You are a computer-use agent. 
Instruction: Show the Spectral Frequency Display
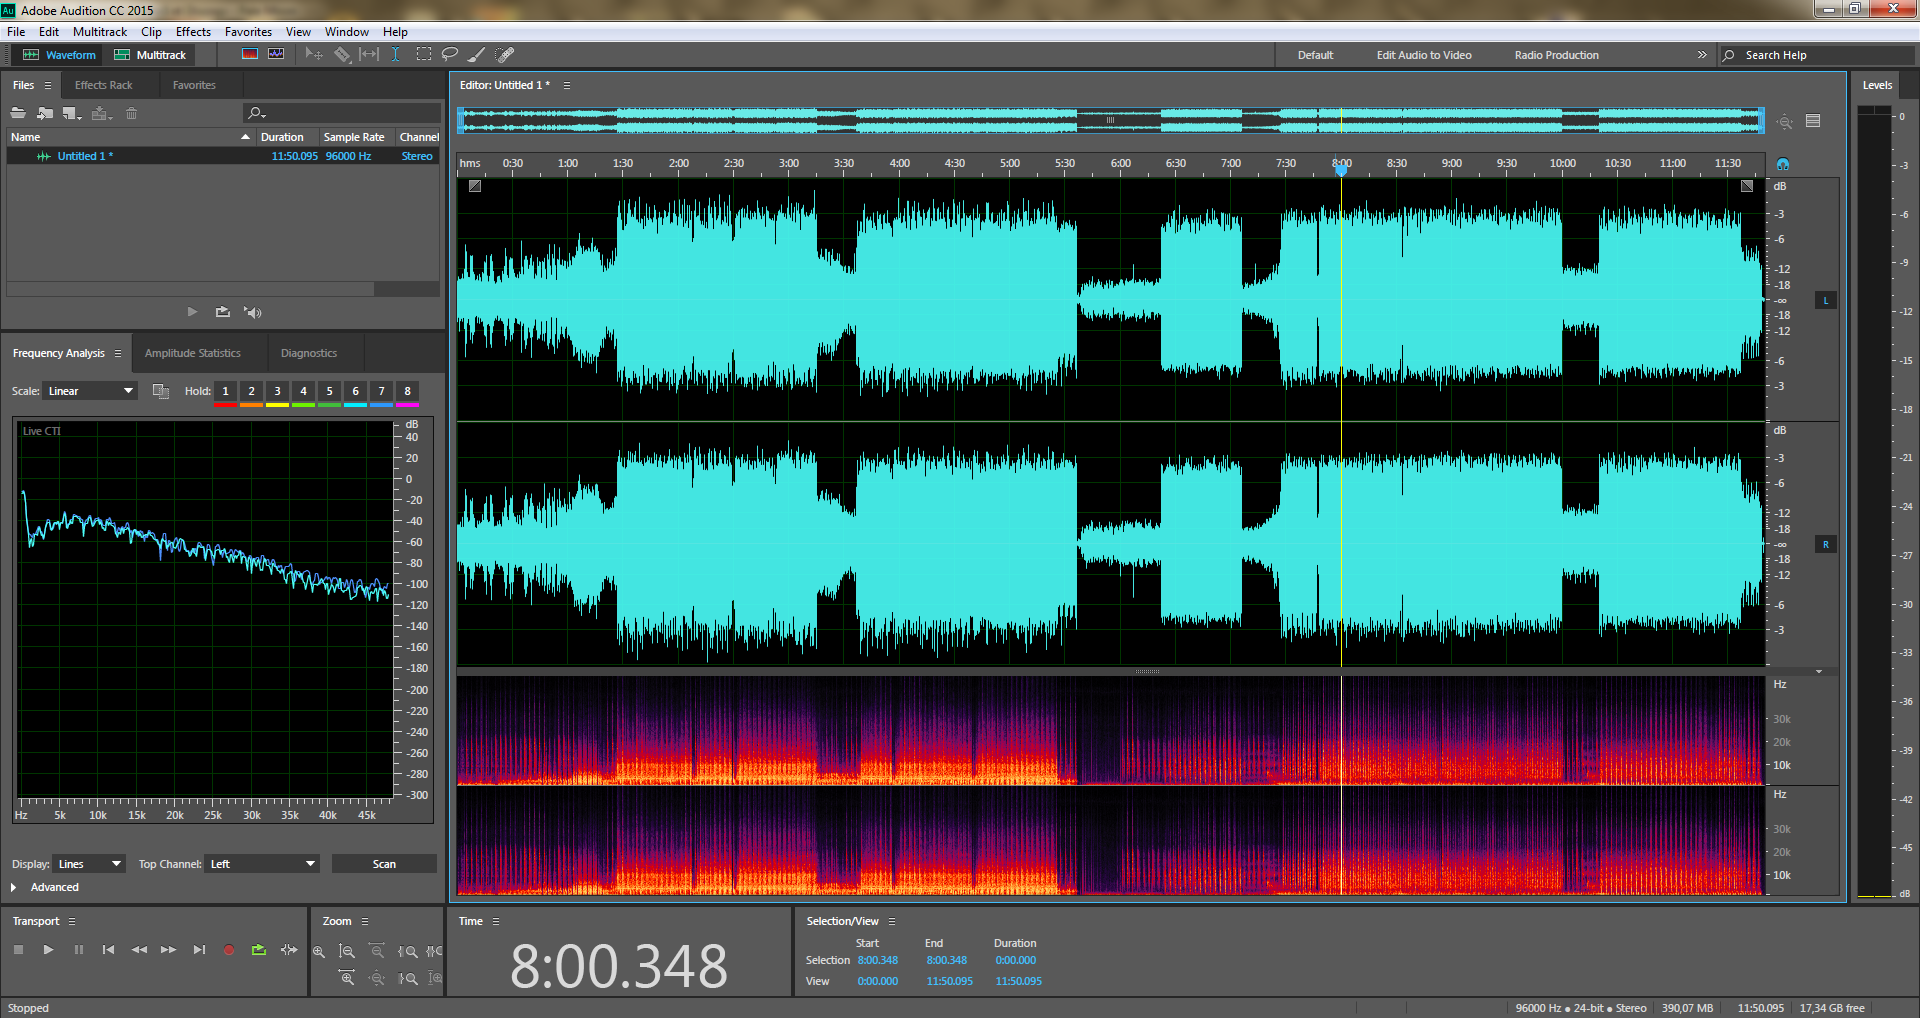pos(250,55)
